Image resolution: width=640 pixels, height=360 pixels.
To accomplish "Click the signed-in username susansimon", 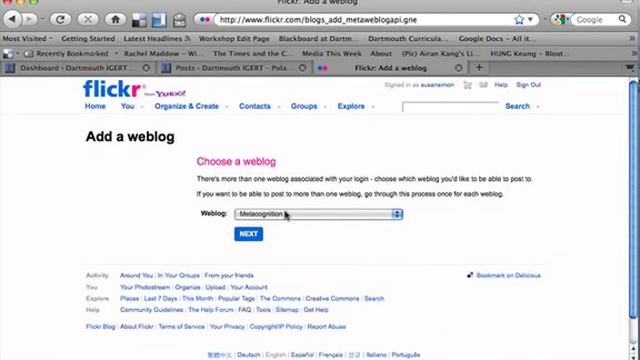I will coord(437,85).
